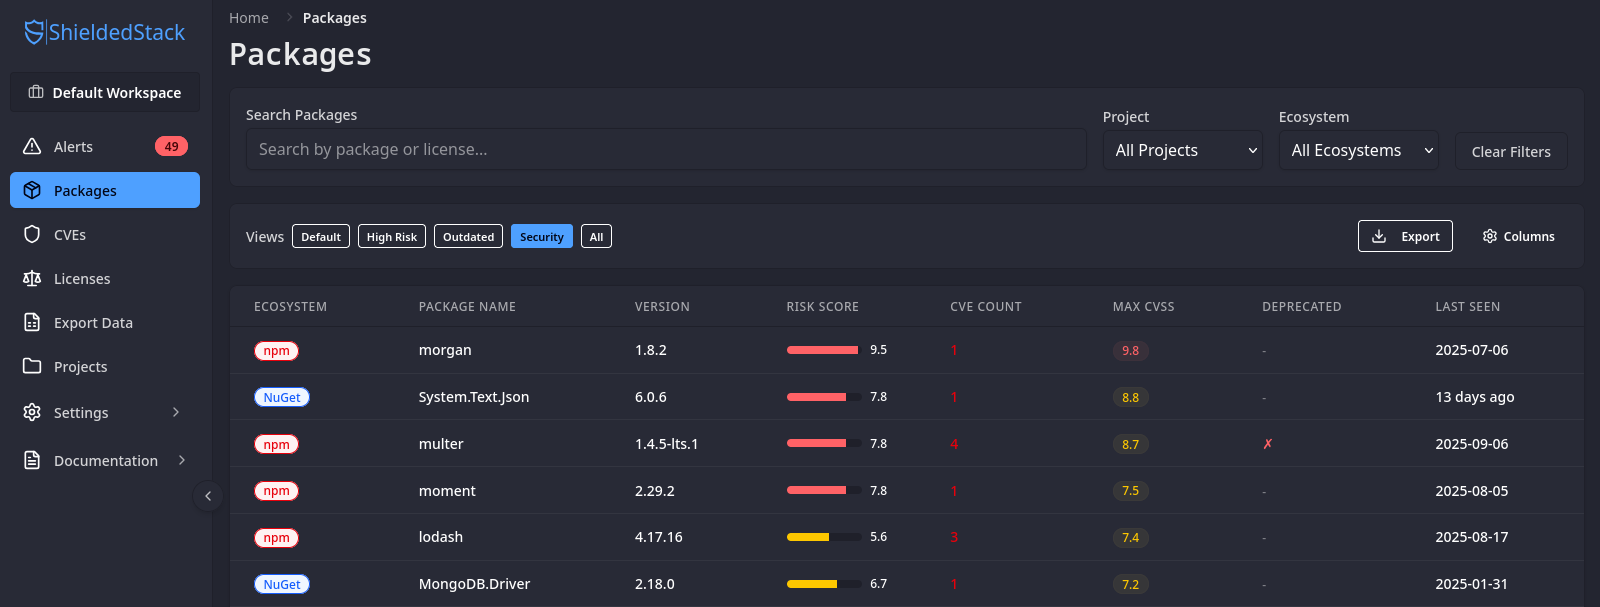Click the Export Data file icon

(32, 322)
